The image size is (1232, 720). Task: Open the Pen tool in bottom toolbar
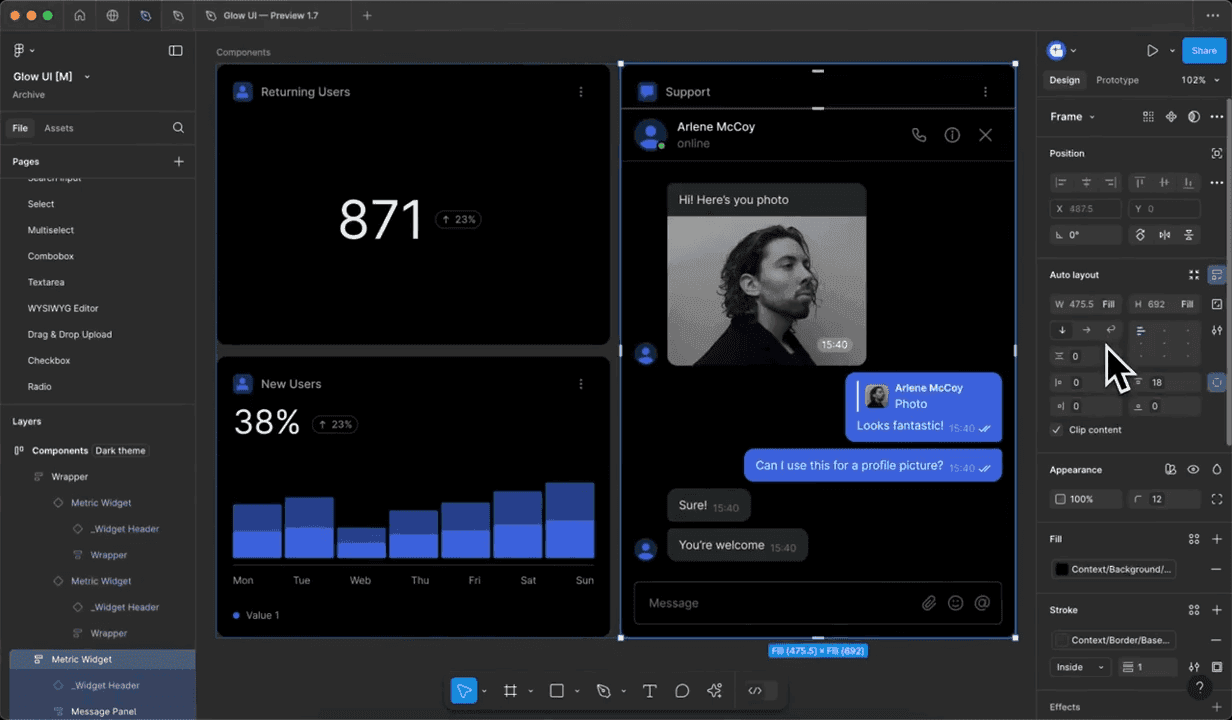[603, 691]
